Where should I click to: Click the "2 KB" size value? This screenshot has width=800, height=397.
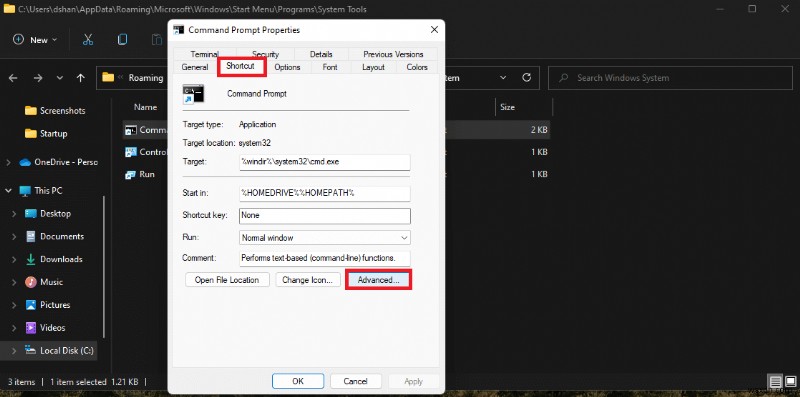[x=539, y=130]
